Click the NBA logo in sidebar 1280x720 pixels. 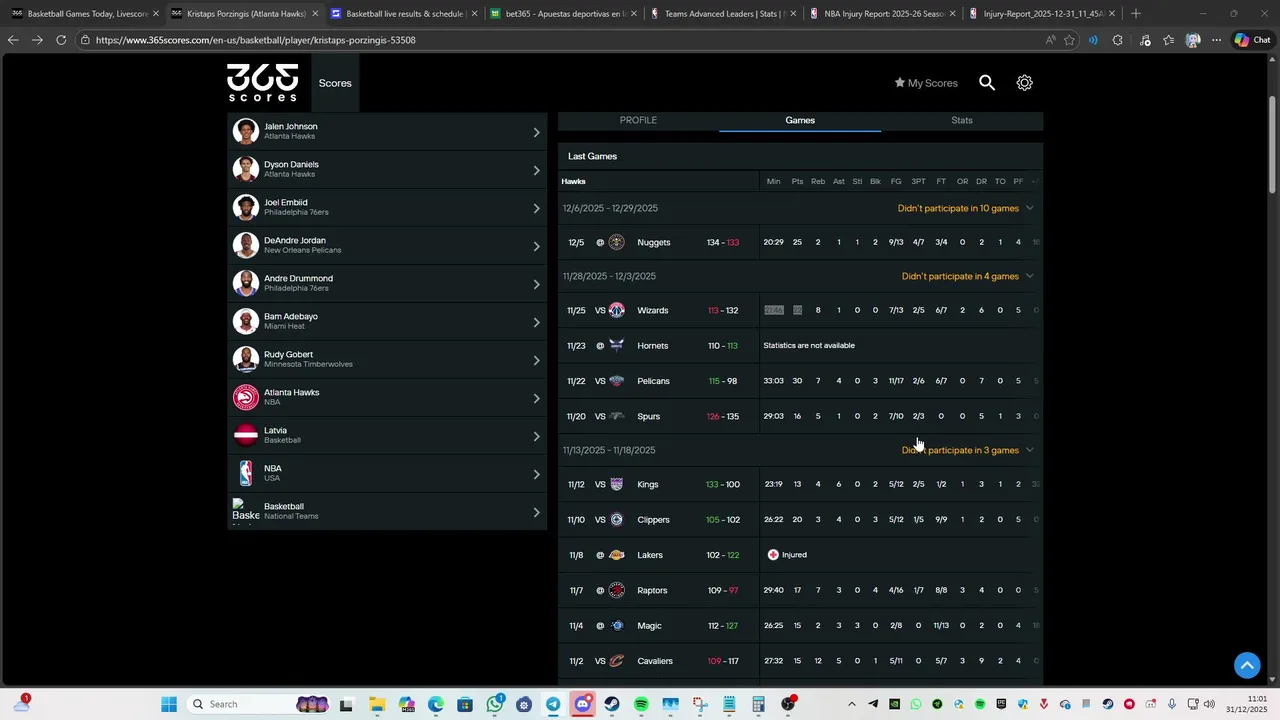246,473
